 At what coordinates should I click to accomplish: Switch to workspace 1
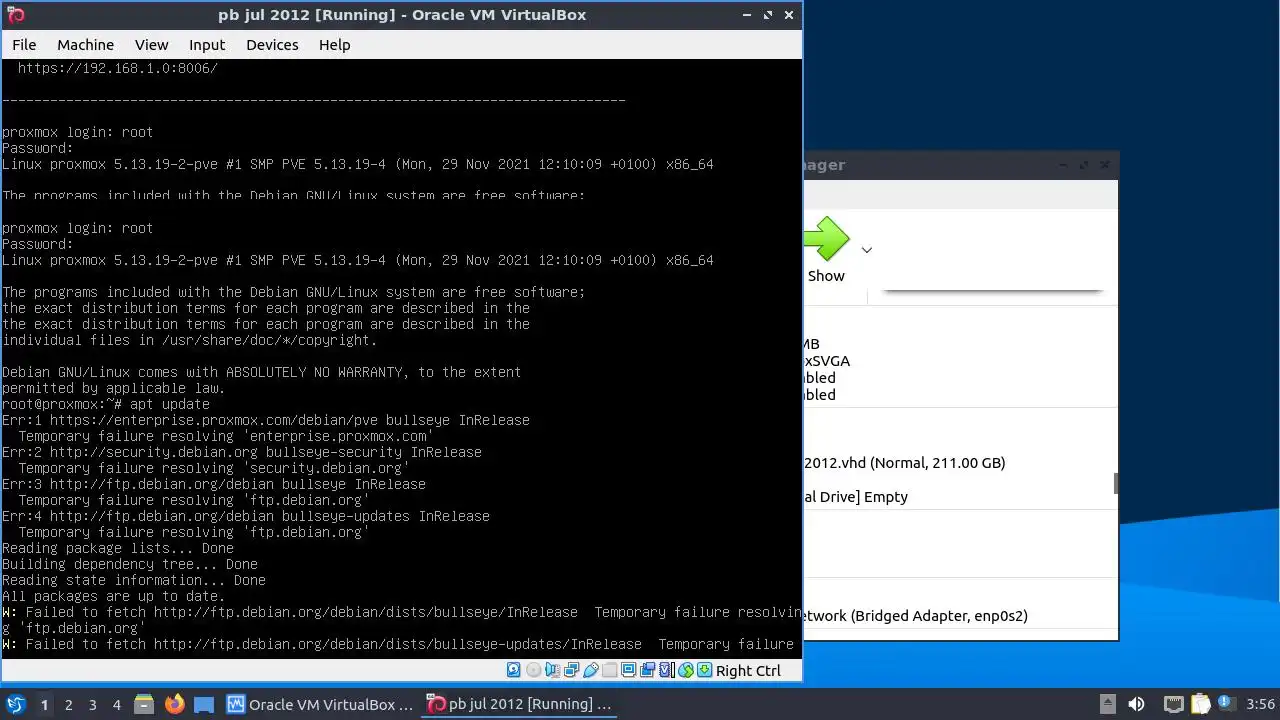pos(44,705)
